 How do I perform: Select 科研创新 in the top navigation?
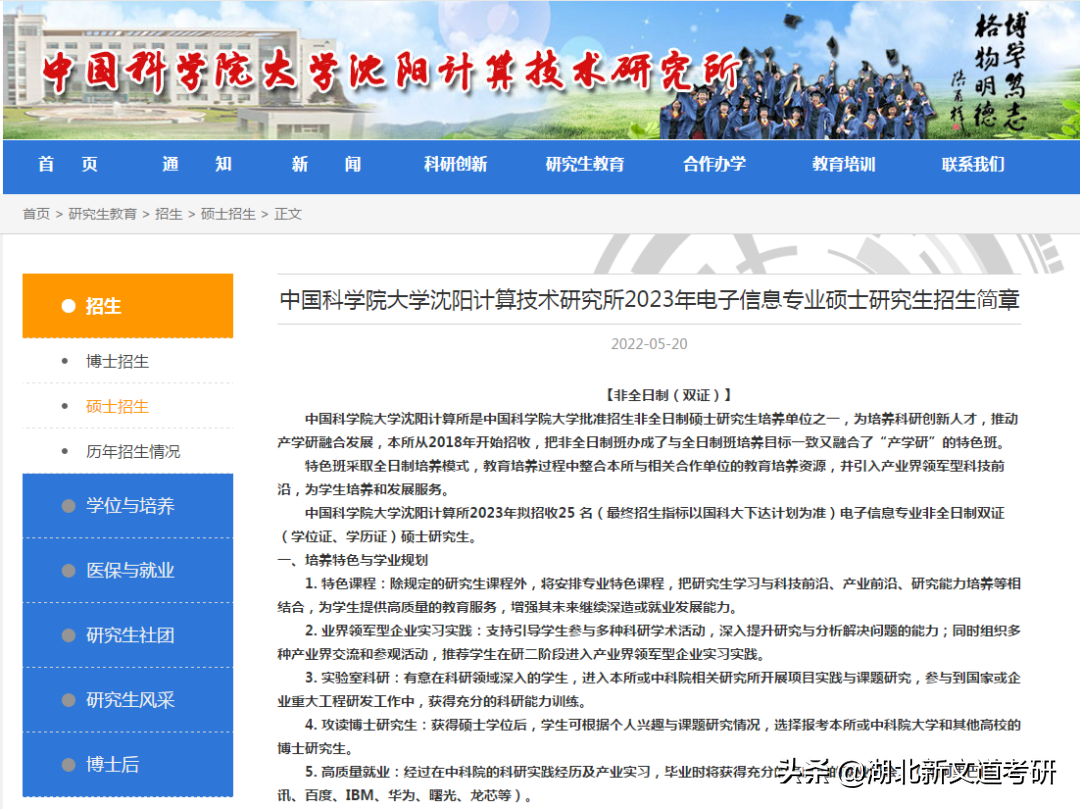coord(454,166)
